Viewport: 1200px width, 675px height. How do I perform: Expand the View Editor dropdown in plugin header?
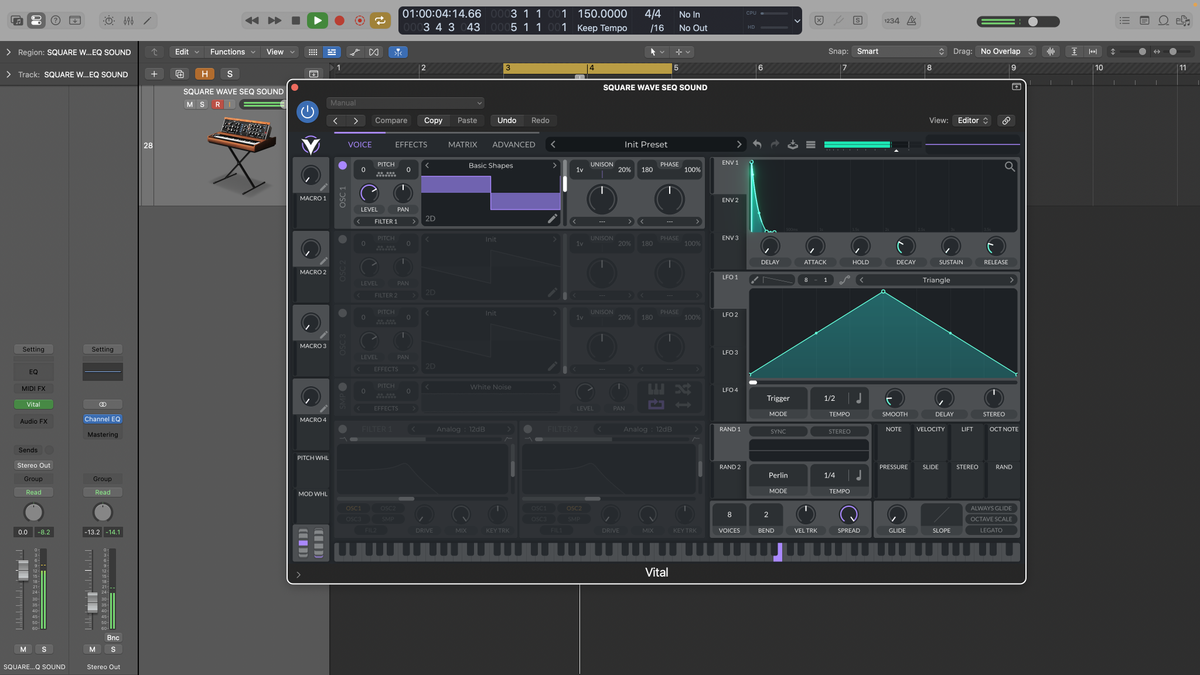point(972,120)
